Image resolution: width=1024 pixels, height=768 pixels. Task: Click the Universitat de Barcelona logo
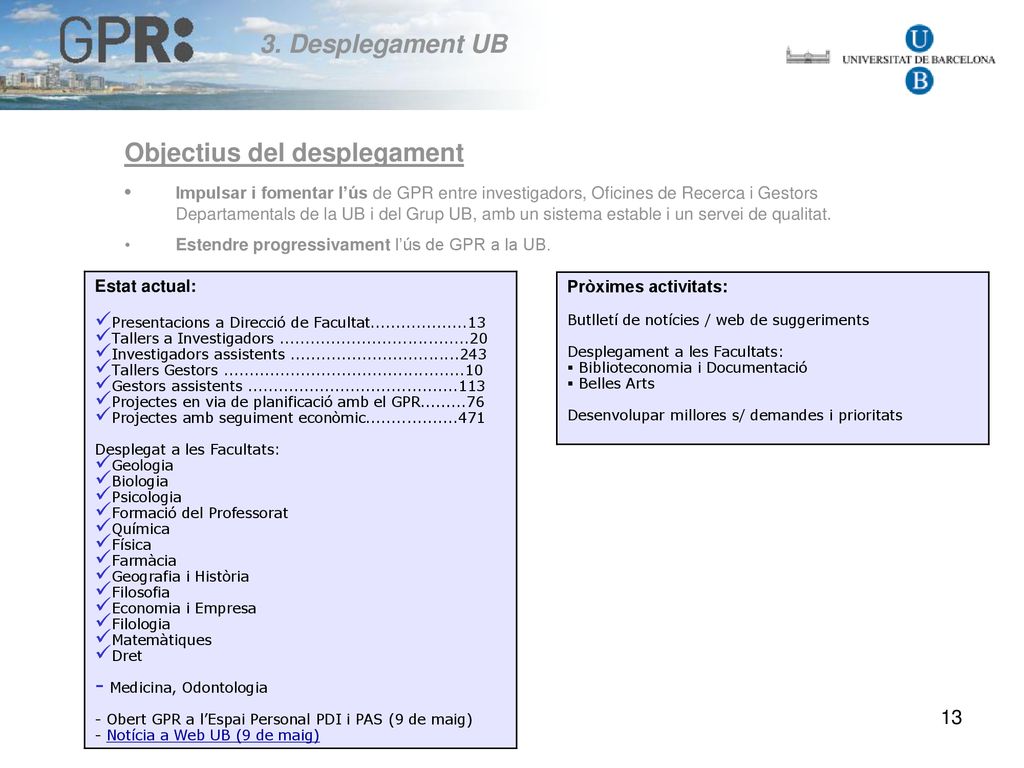click(918, 59)
